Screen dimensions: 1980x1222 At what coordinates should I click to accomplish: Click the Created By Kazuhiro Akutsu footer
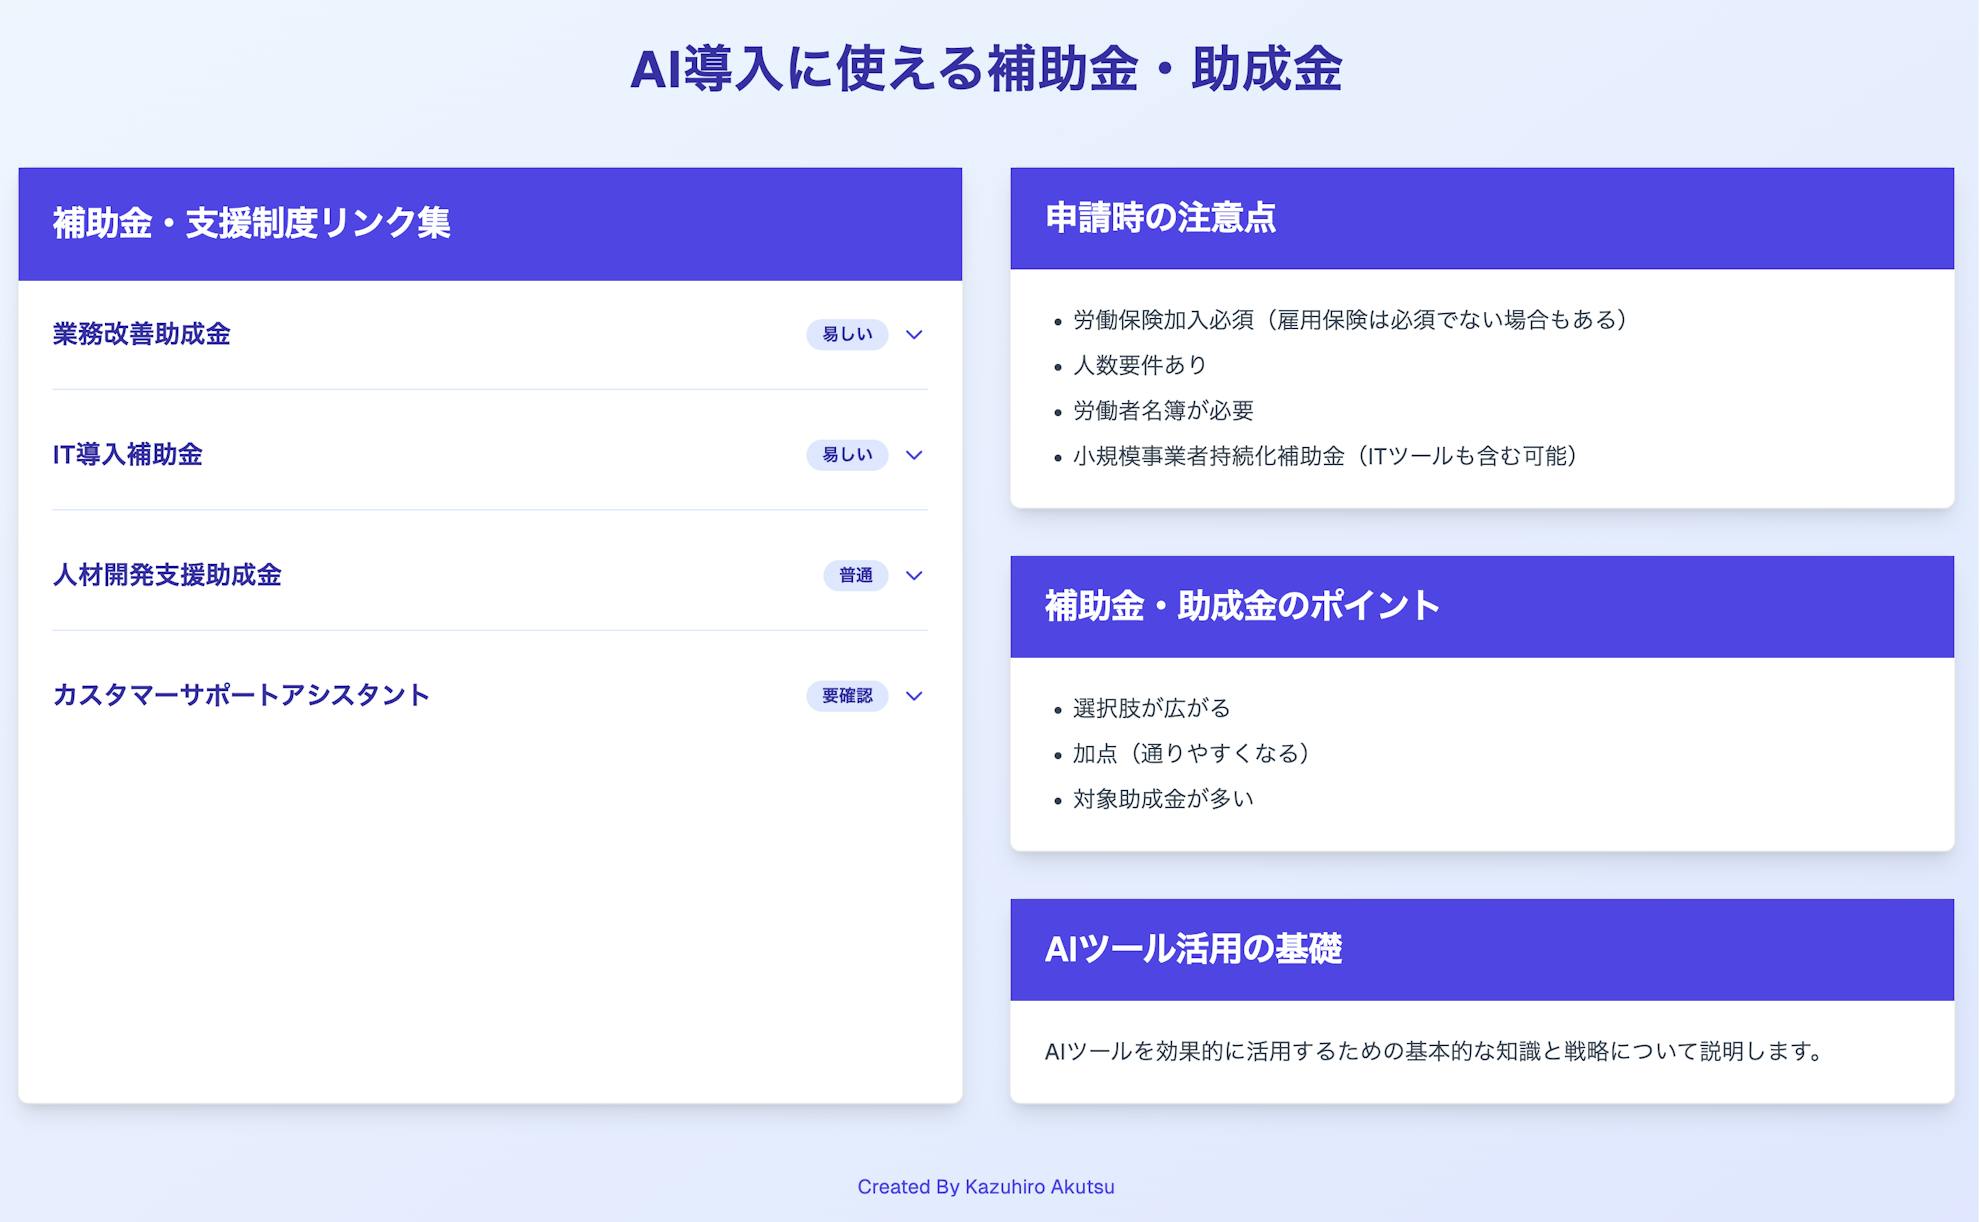click(x=985, y=1187)
